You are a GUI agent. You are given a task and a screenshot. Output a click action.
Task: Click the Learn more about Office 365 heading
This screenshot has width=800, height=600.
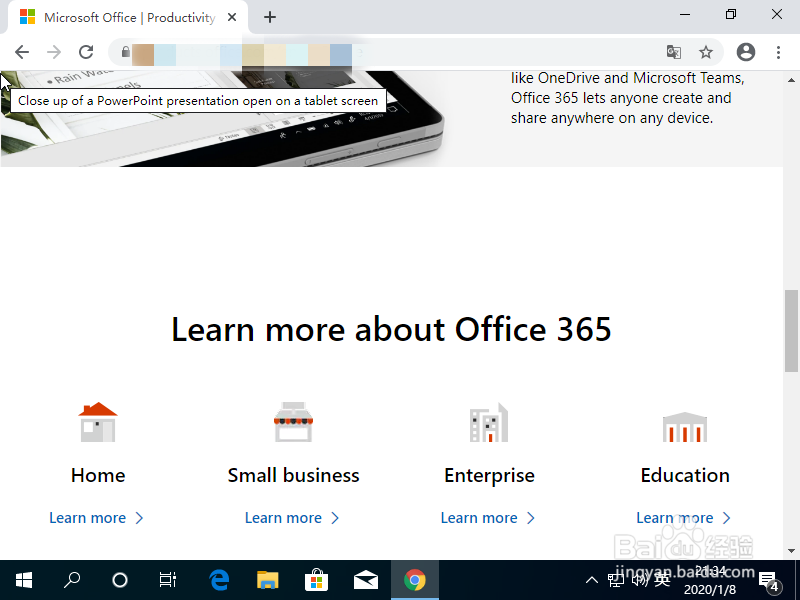point(391,329)
